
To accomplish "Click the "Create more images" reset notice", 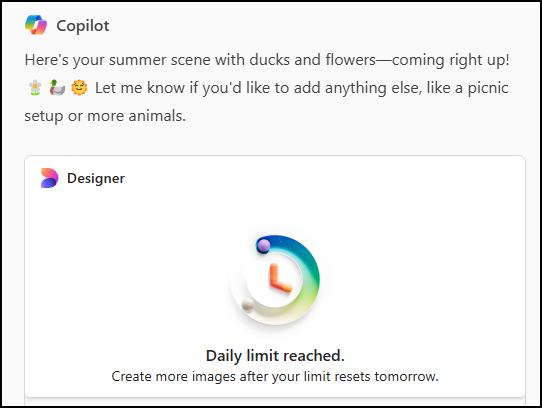I will [275, 377].
